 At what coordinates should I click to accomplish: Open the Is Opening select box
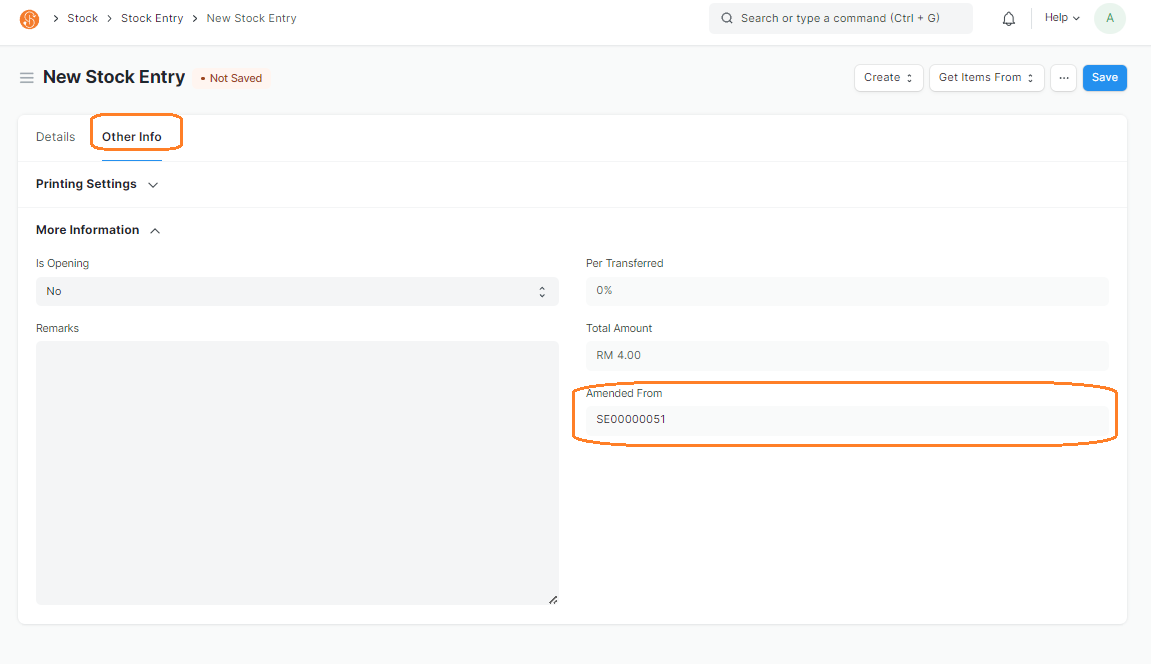coord(297,291)
